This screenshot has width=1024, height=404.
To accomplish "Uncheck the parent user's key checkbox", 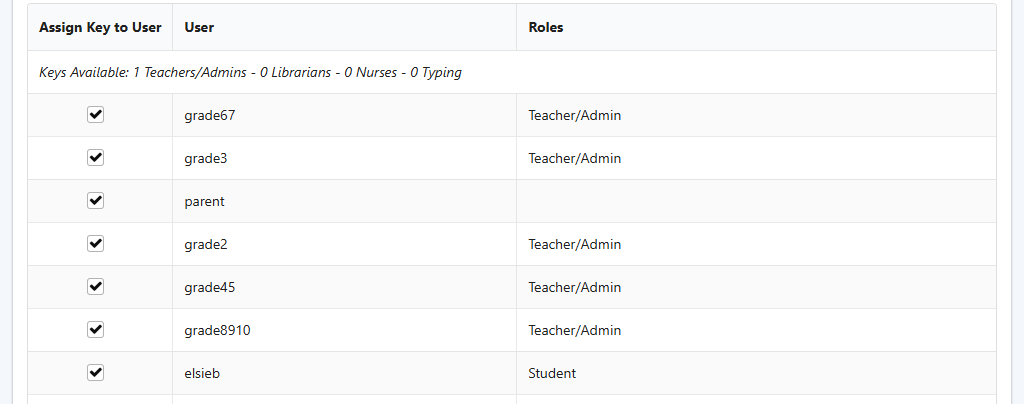I will click(96, 201).
